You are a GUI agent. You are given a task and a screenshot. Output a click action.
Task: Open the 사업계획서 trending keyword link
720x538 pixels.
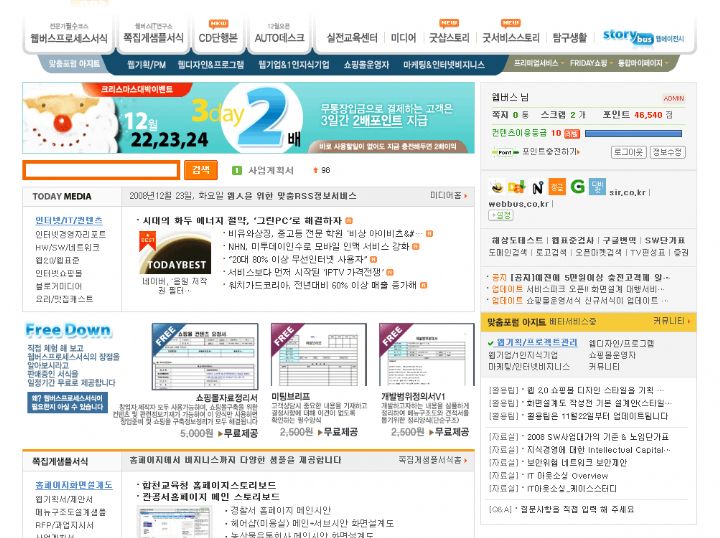click(x=271, y=170)
